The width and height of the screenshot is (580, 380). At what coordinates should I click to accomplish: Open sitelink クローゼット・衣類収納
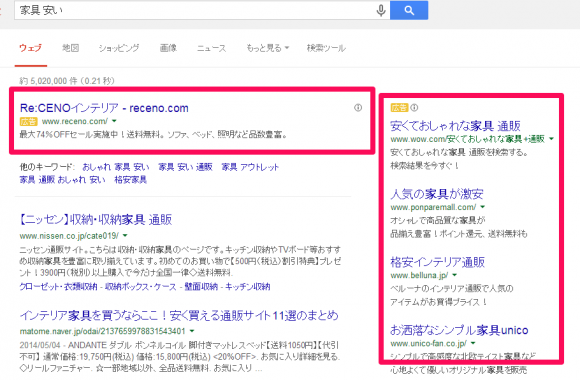point(58,287)
